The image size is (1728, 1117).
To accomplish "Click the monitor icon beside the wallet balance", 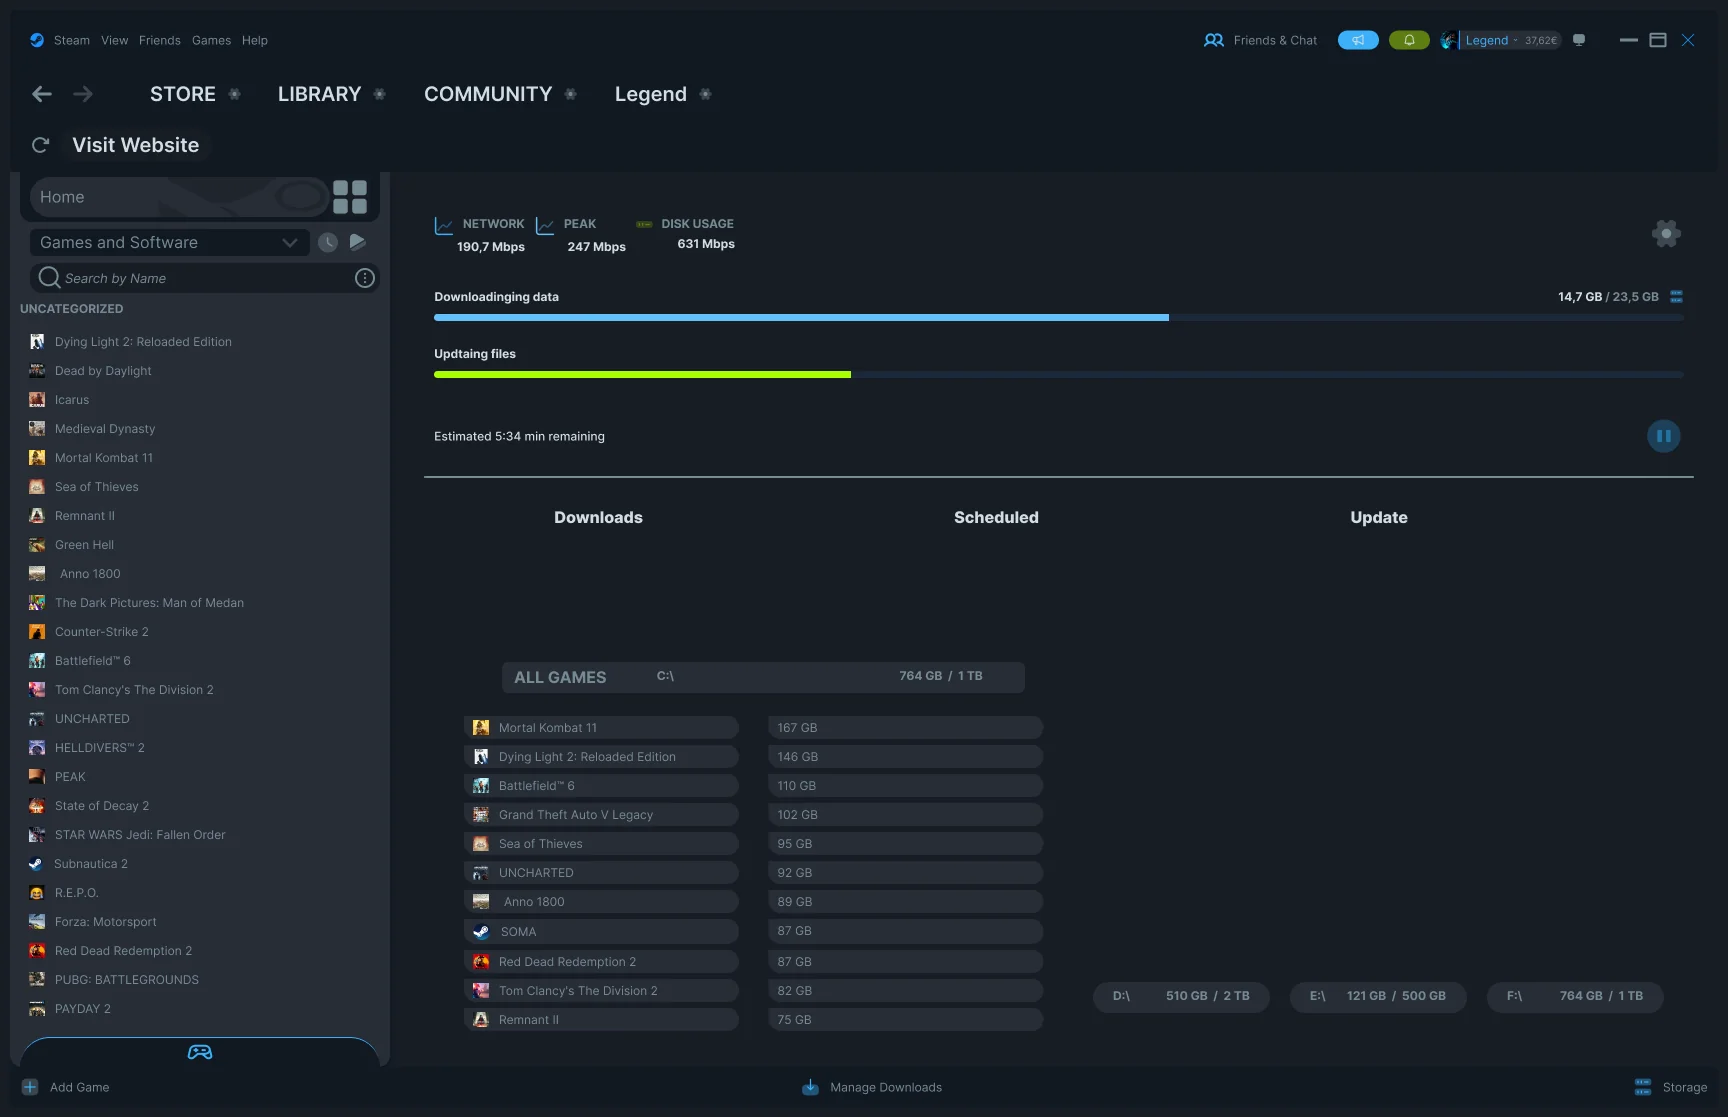I will 1579,40.
